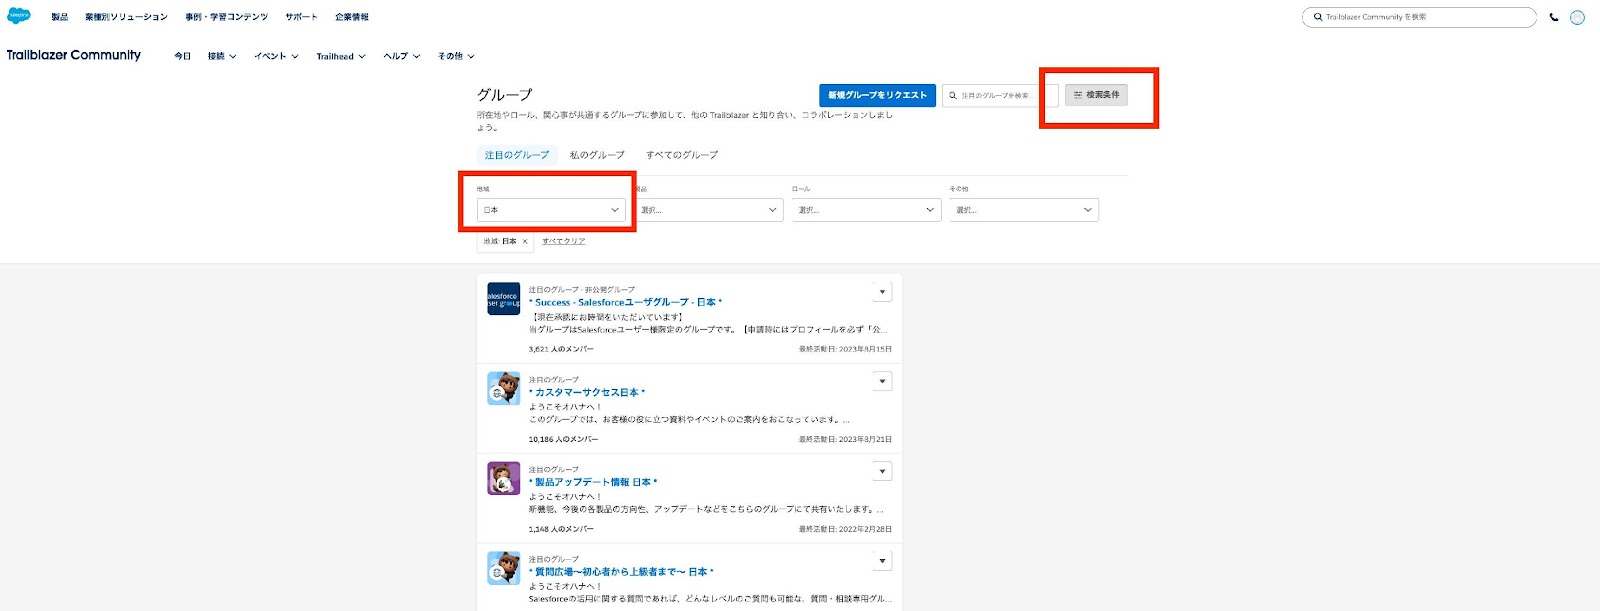Screen dimensions: 1600x611
Task: Open 業種別ソリューション top menu
Action: pos(126,17)
